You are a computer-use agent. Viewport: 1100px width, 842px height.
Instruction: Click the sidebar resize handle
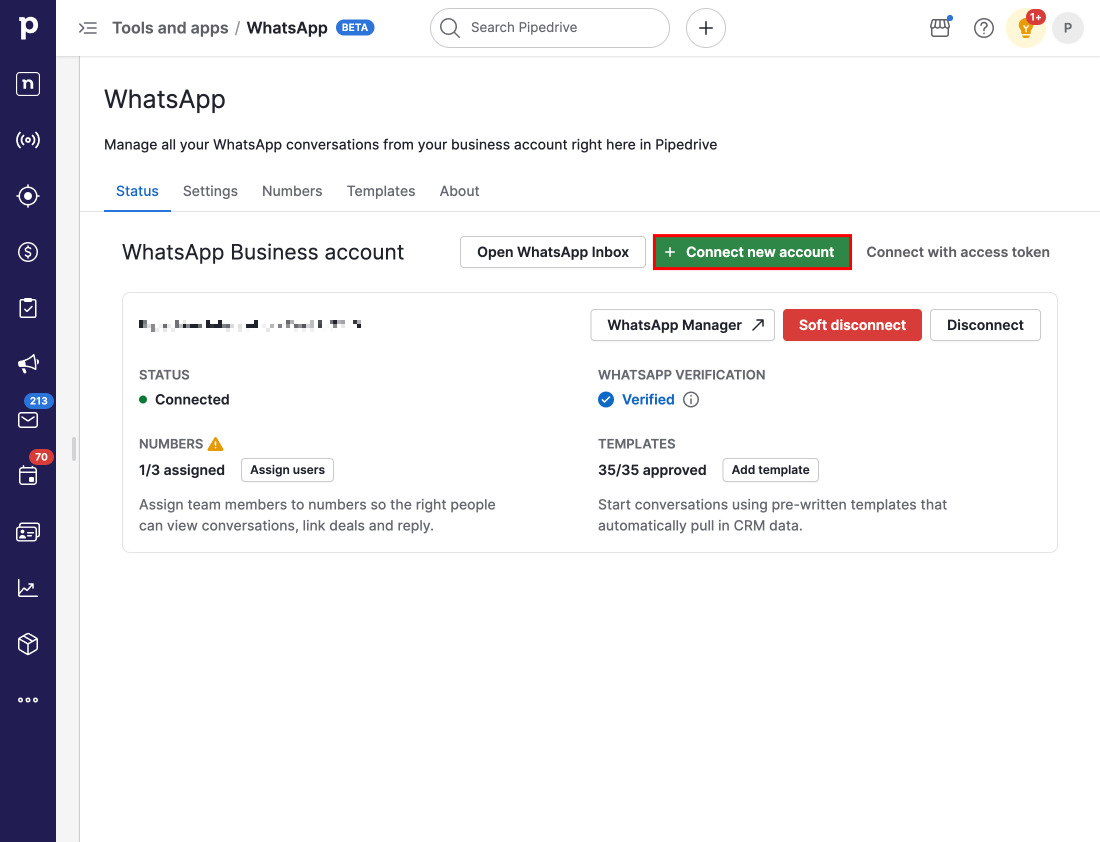[x=74, y=448]
